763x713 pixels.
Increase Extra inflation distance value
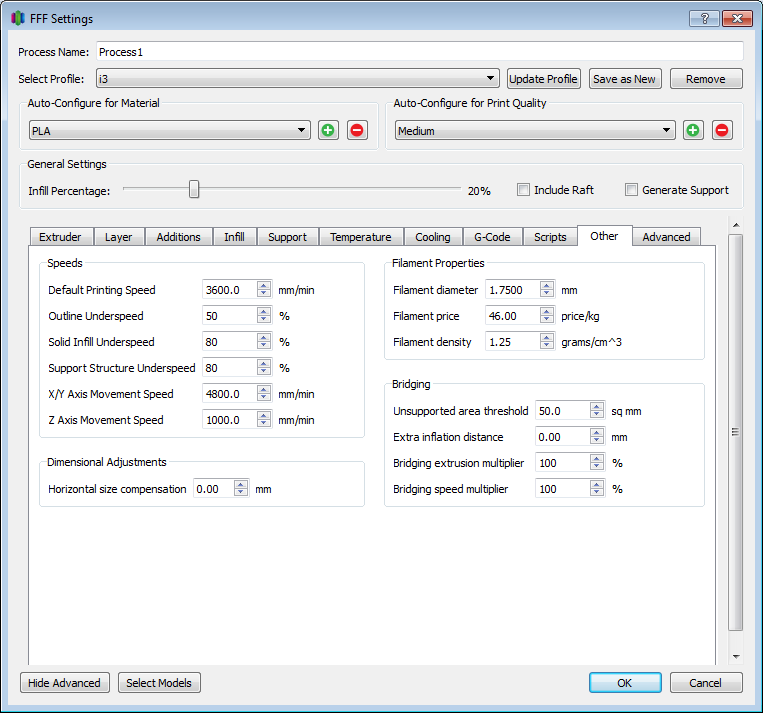click(597, 433)
